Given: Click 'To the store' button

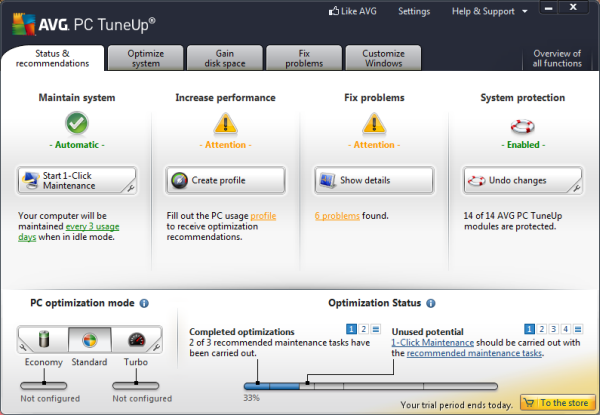Looking at the screenshot, I should [x=558, y=403].
